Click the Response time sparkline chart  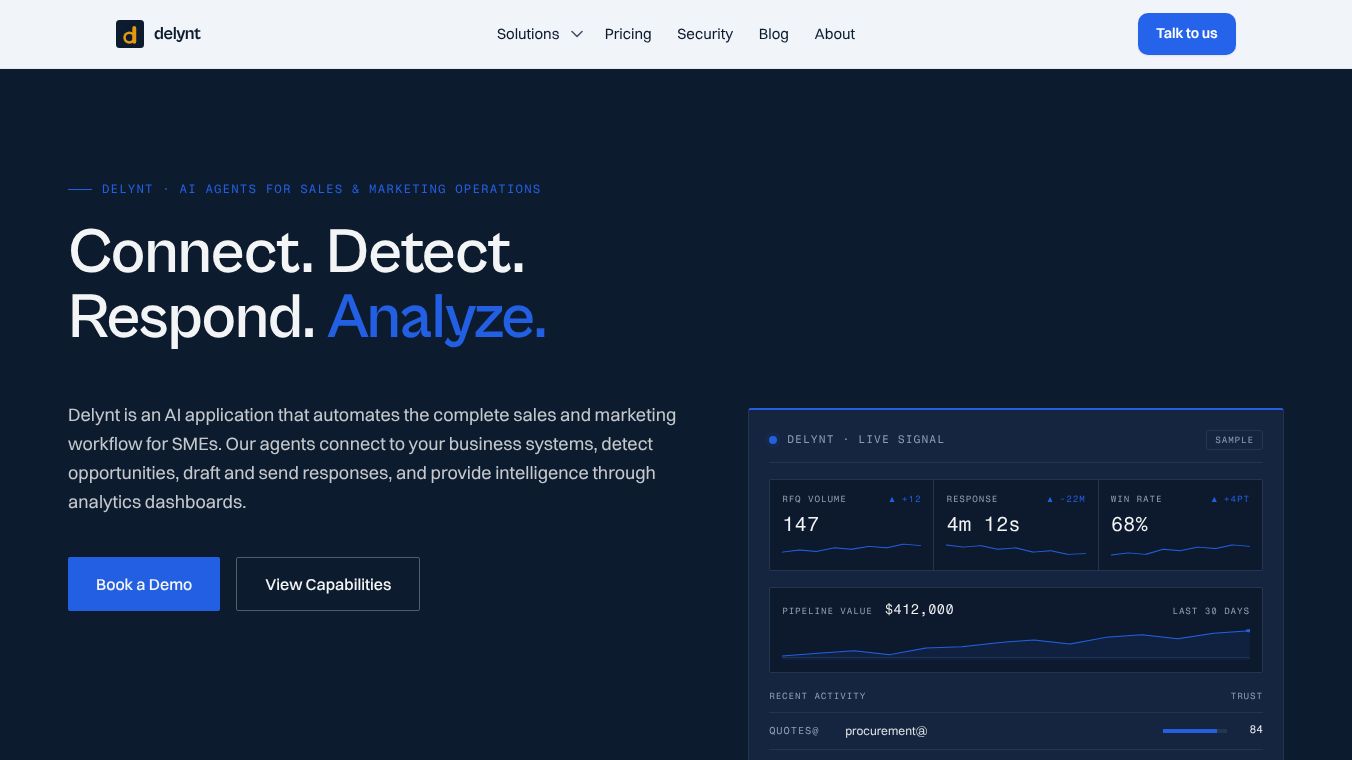1016,549
